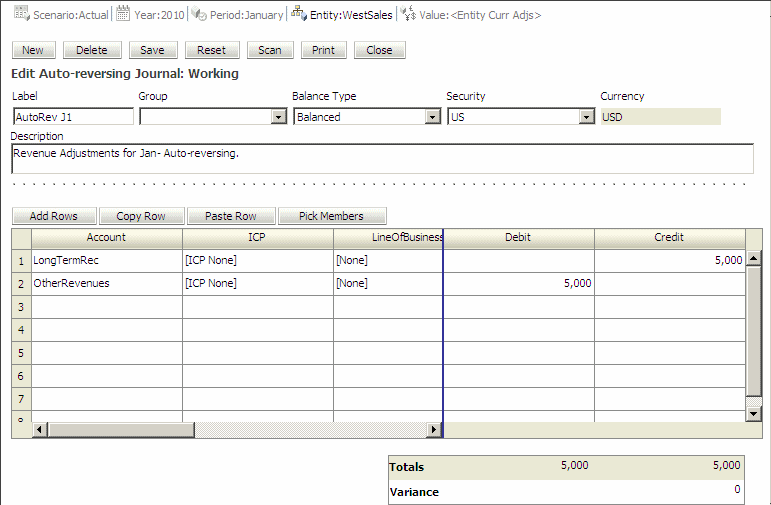This screenshot has width=771, height=505.
Task: Click the Scenario dimension icon
Action: pyautogui.click(x=21, y=14)
